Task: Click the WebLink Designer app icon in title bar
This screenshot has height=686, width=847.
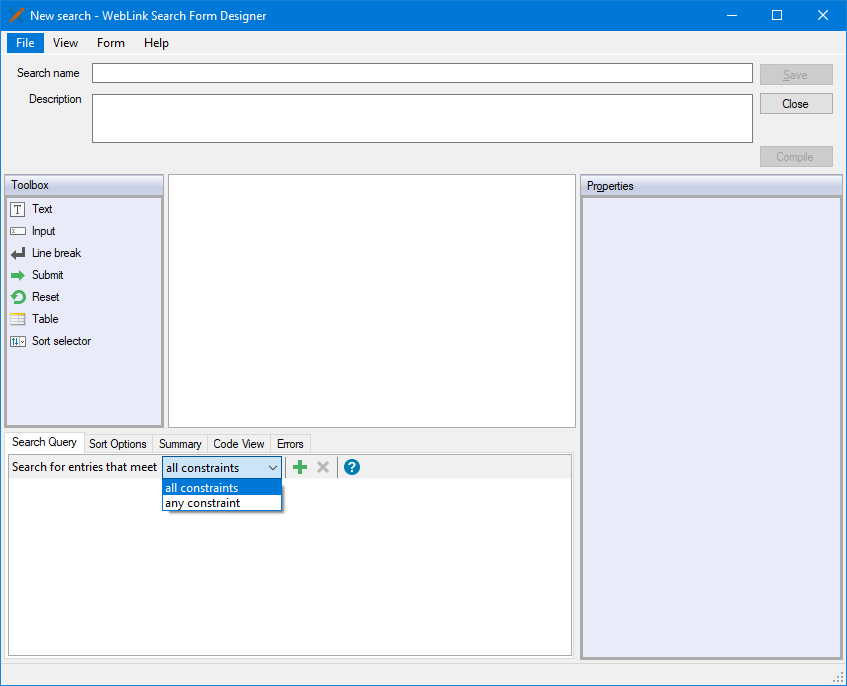Action: click(x=16, y=15)
